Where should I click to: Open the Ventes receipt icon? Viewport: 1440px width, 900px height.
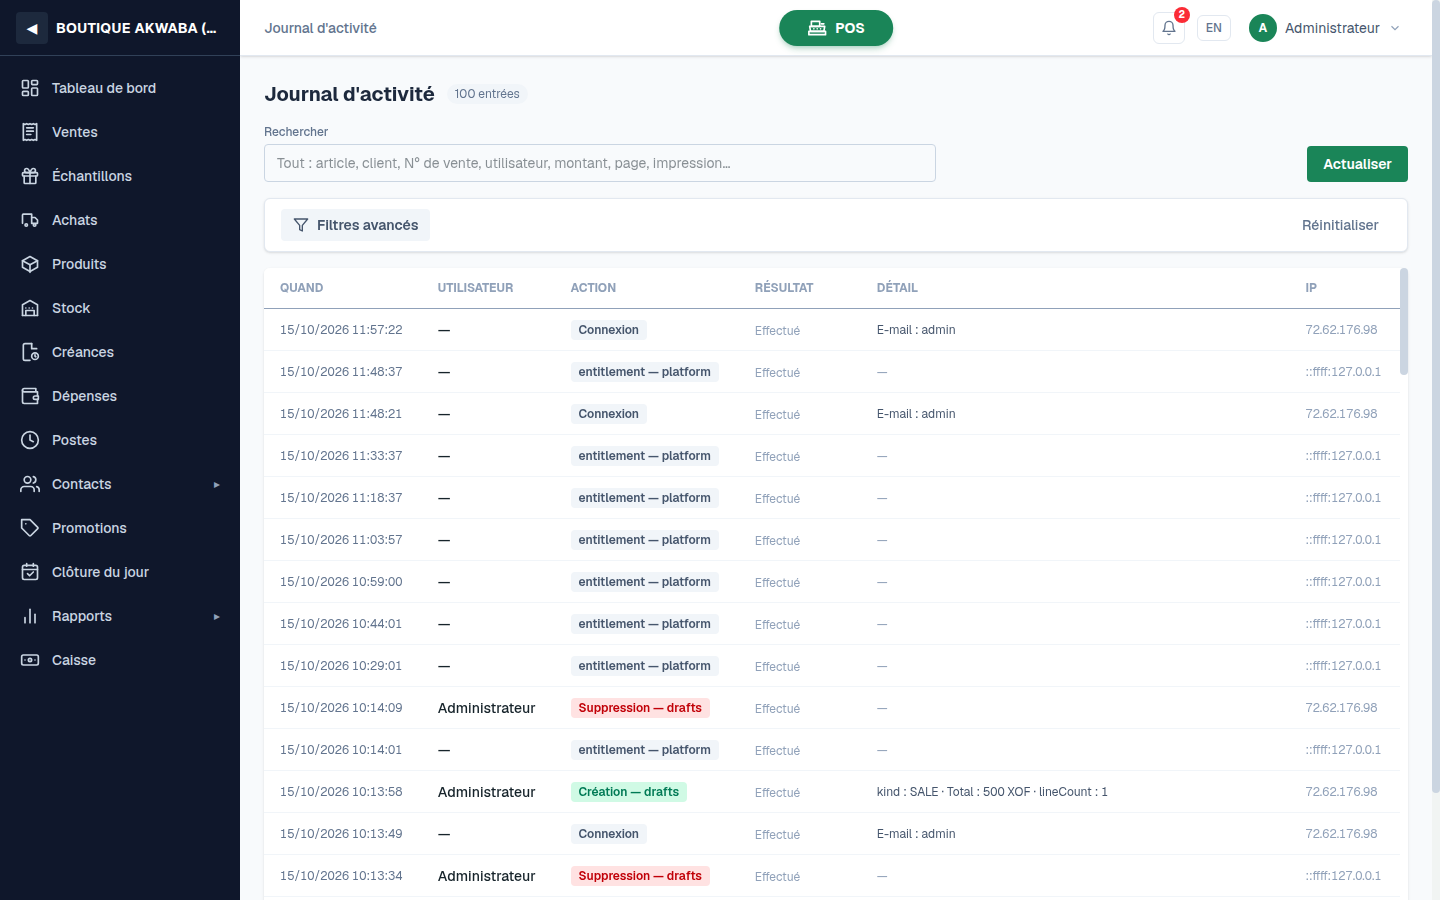pyautogui.click(x=30, y=132)
